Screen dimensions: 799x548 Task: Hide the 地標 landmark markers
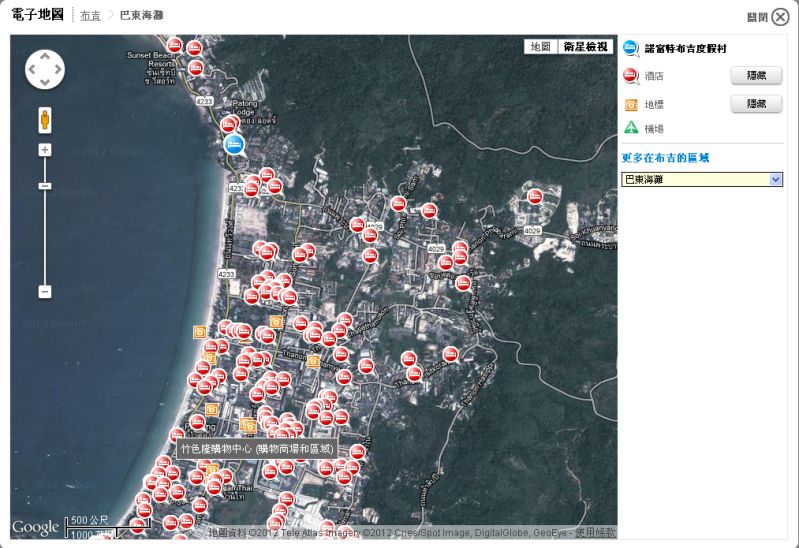pos(755,104)
